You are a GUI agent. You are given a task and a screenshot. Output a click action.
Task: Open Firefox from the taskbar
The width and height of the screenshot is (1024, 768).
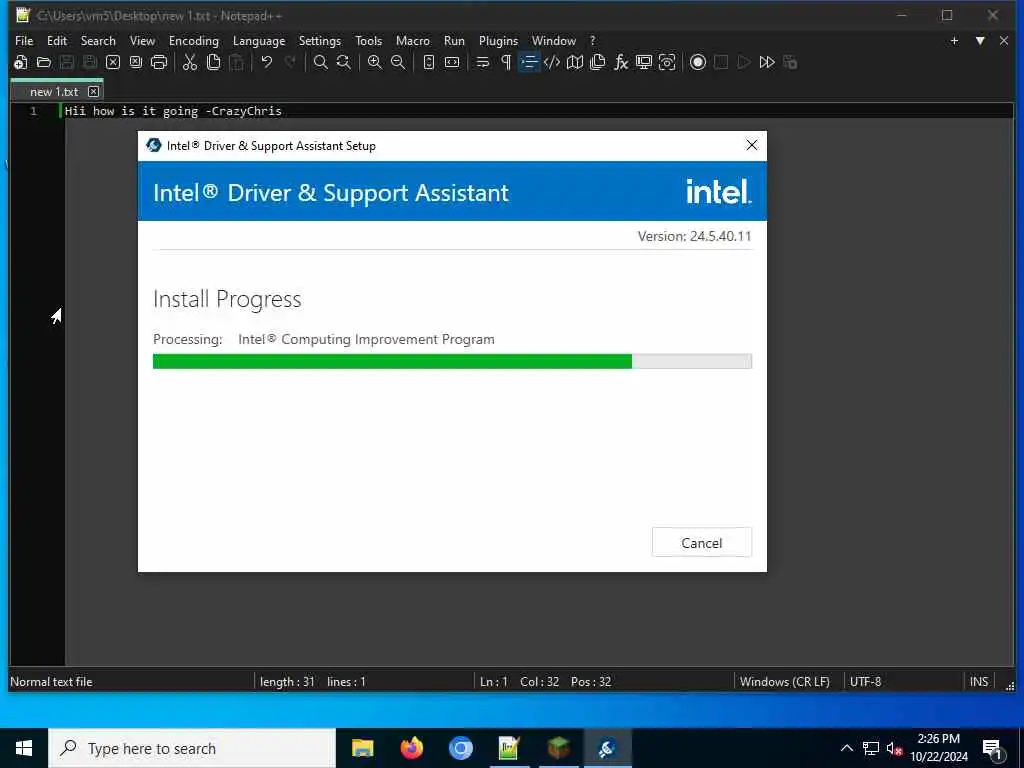point(411,748)
